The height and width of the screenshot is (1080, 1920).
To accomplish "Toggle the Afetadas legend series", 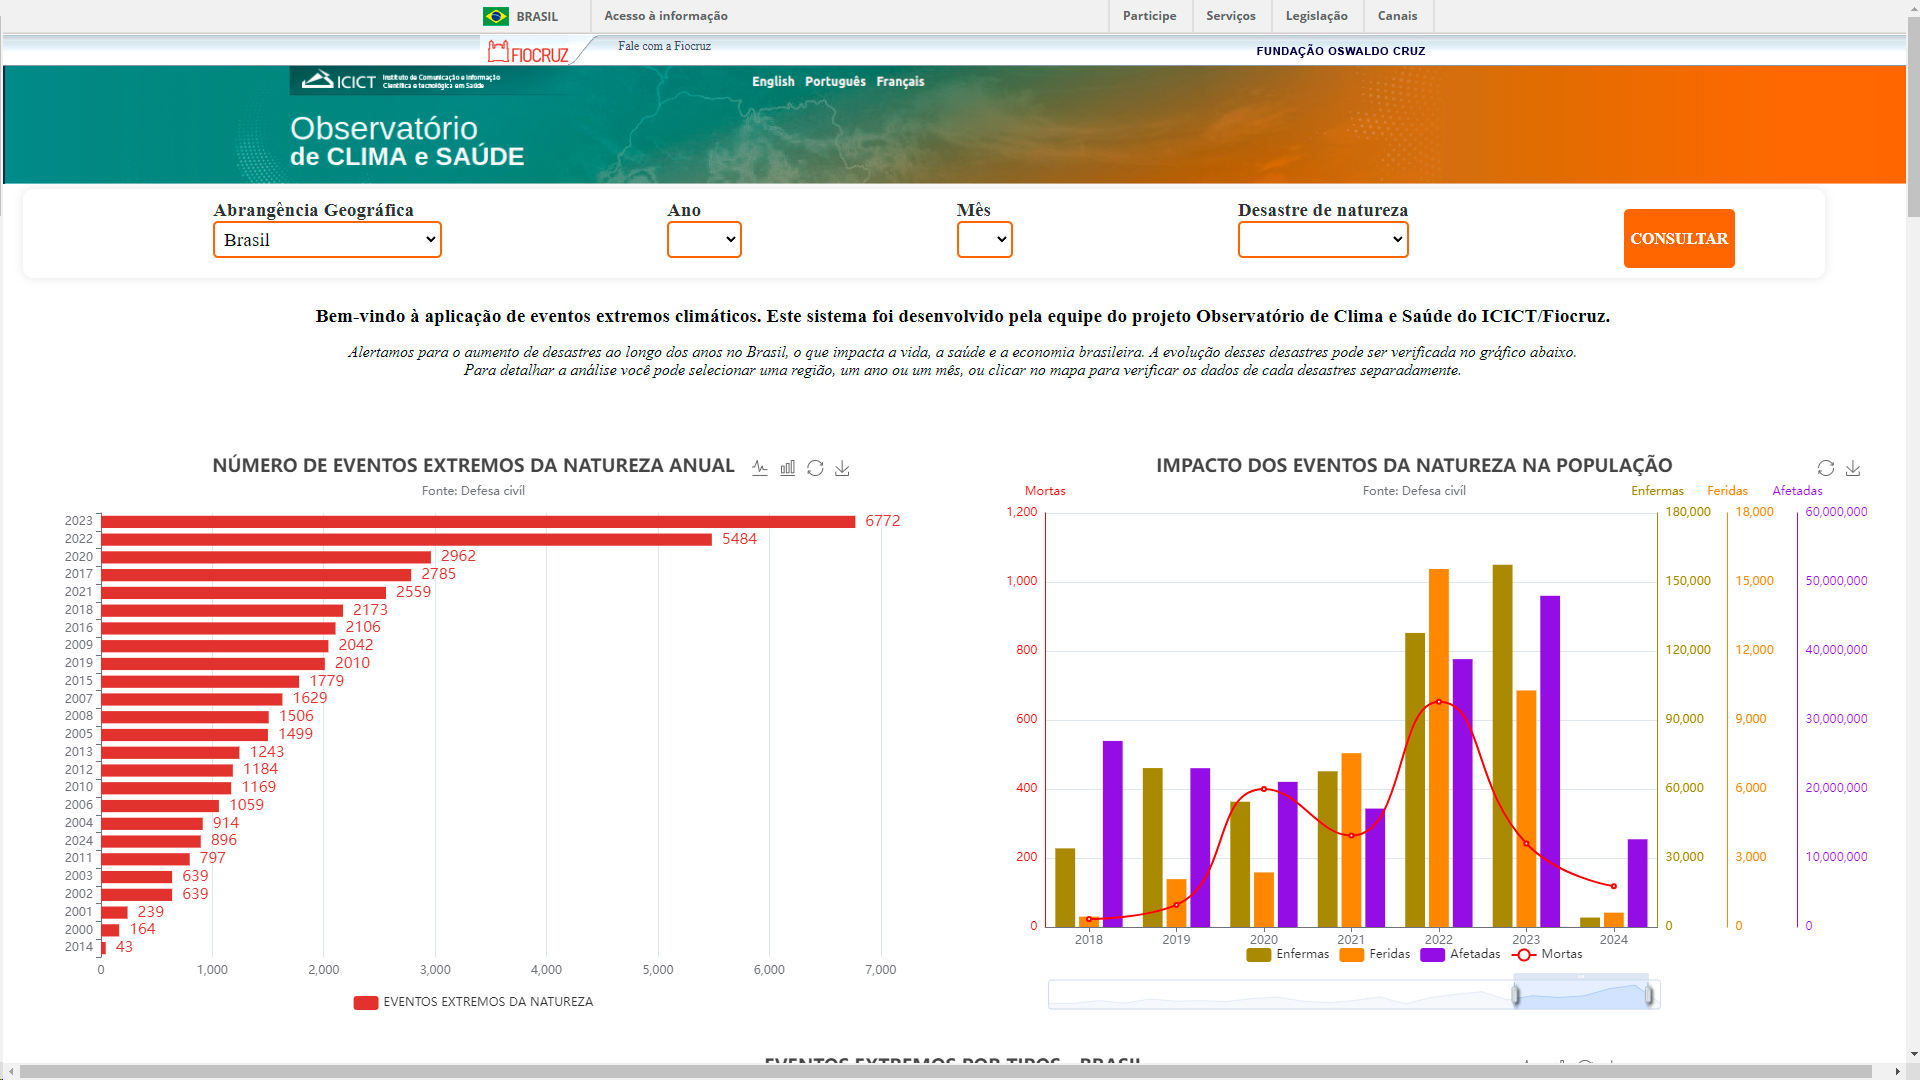I will 1460,954.
